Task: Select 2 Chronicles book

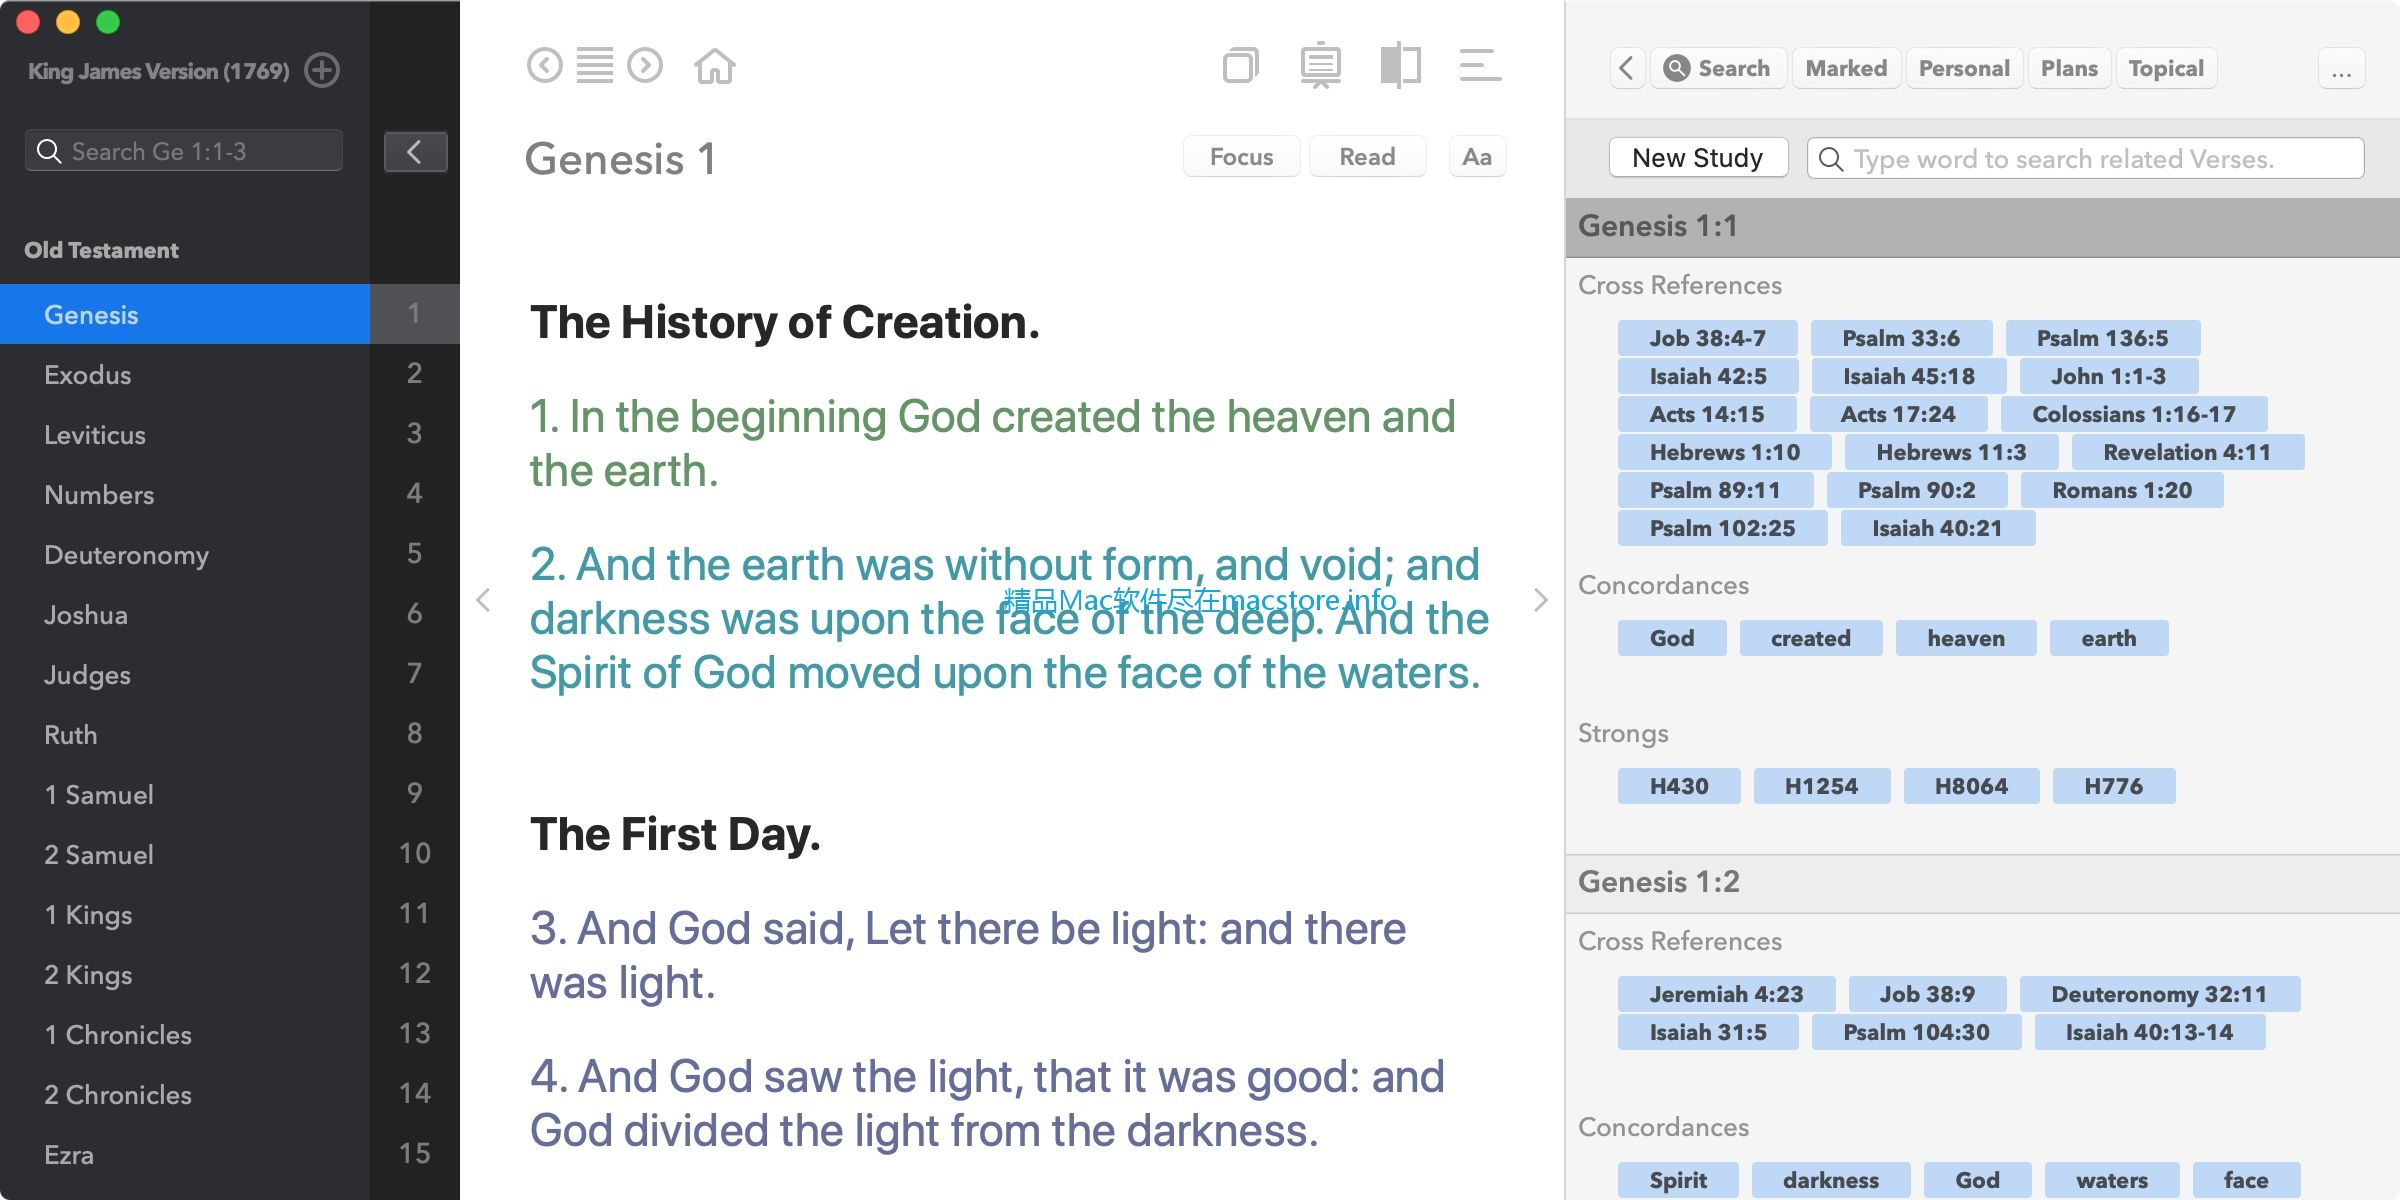Action: click(185, 1094)
